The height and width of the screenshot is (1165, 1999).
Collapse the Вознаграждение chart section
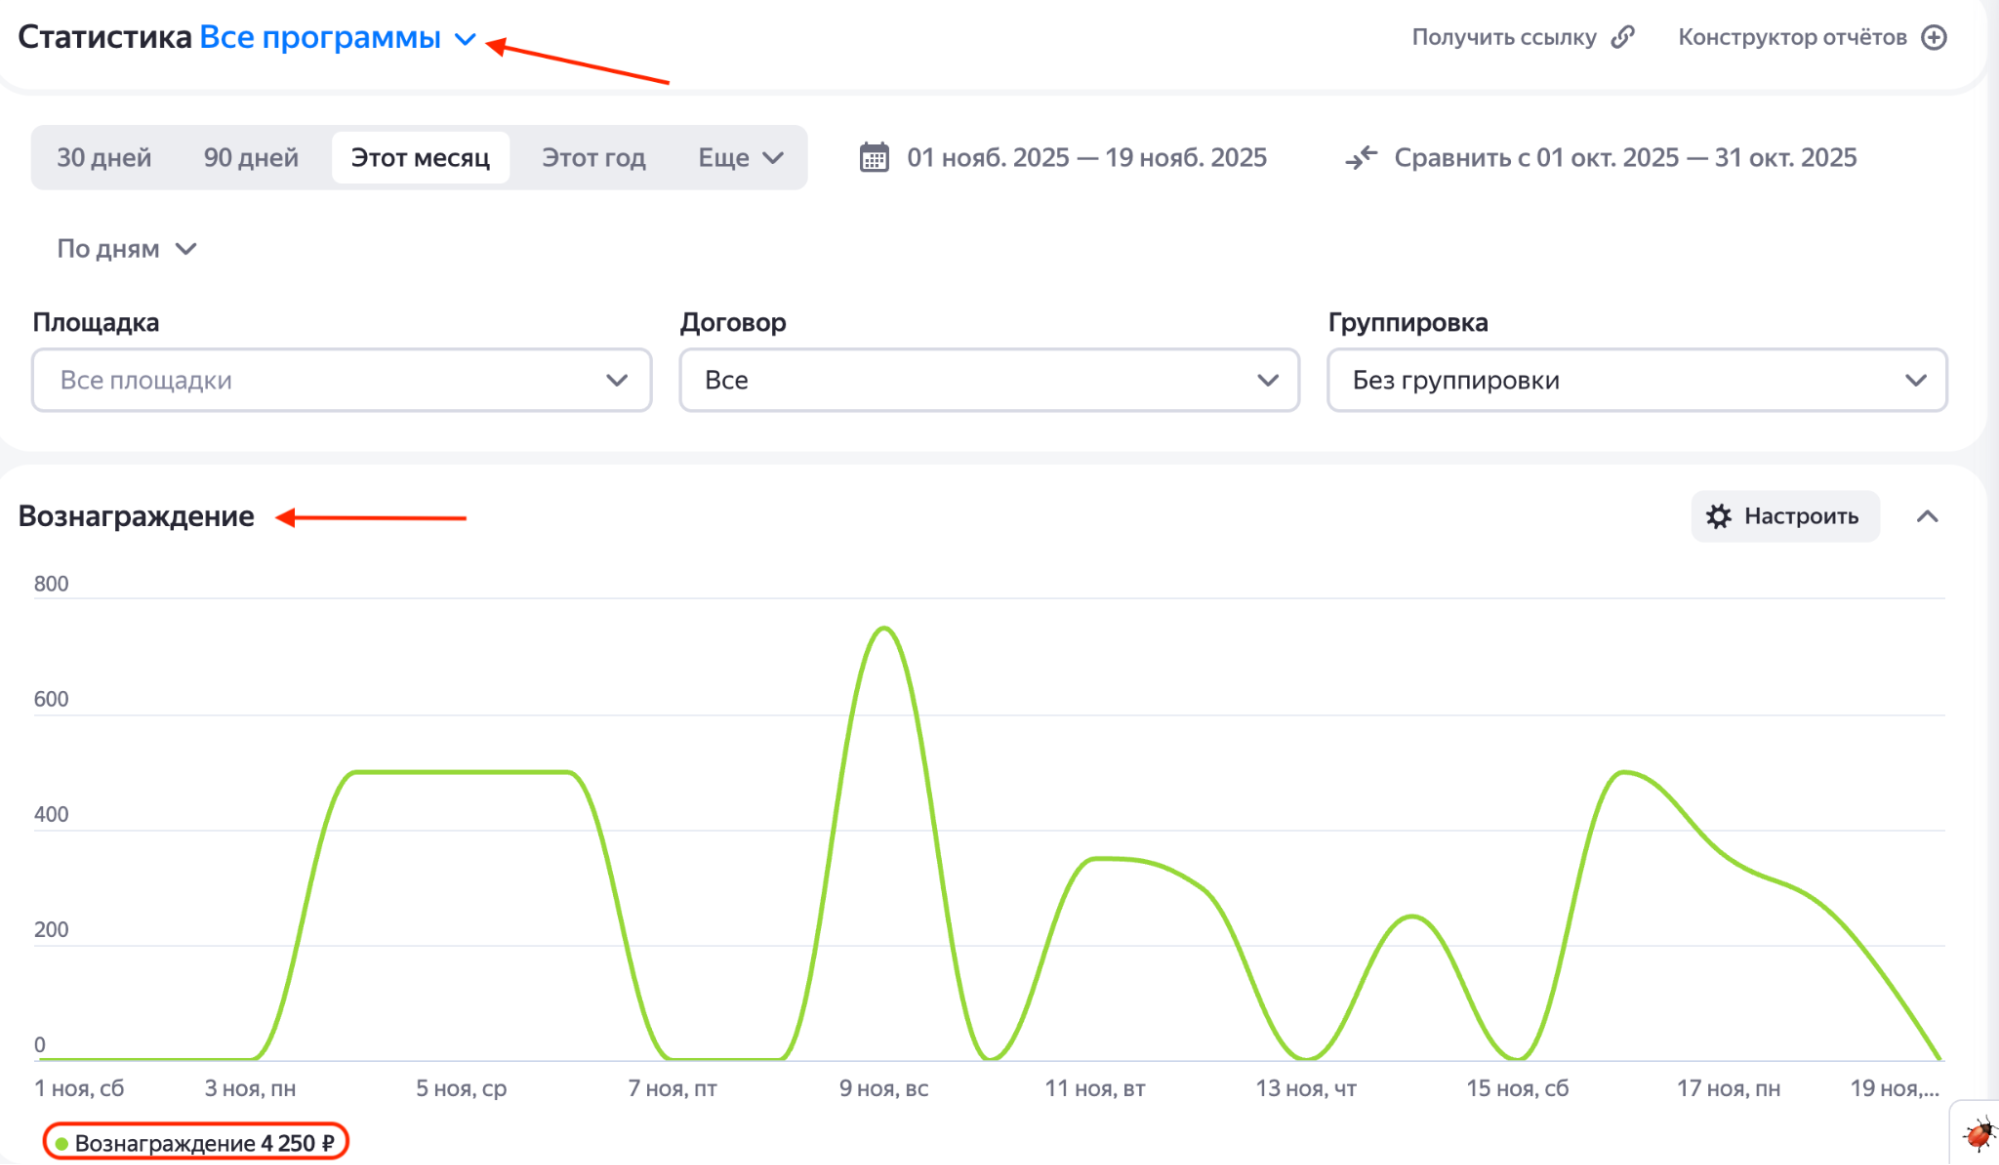tap(1927, 516)
